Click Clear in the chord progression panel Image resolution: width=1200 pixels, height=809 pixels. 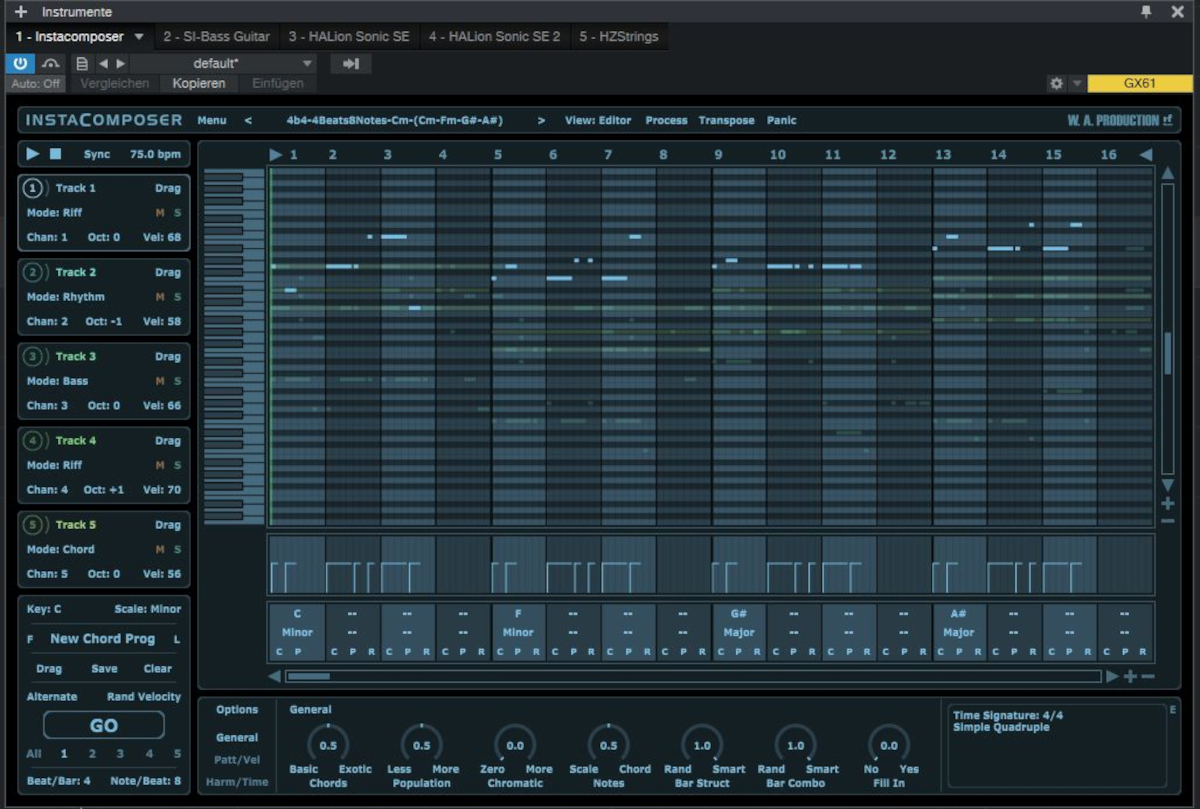click(158, 669)
